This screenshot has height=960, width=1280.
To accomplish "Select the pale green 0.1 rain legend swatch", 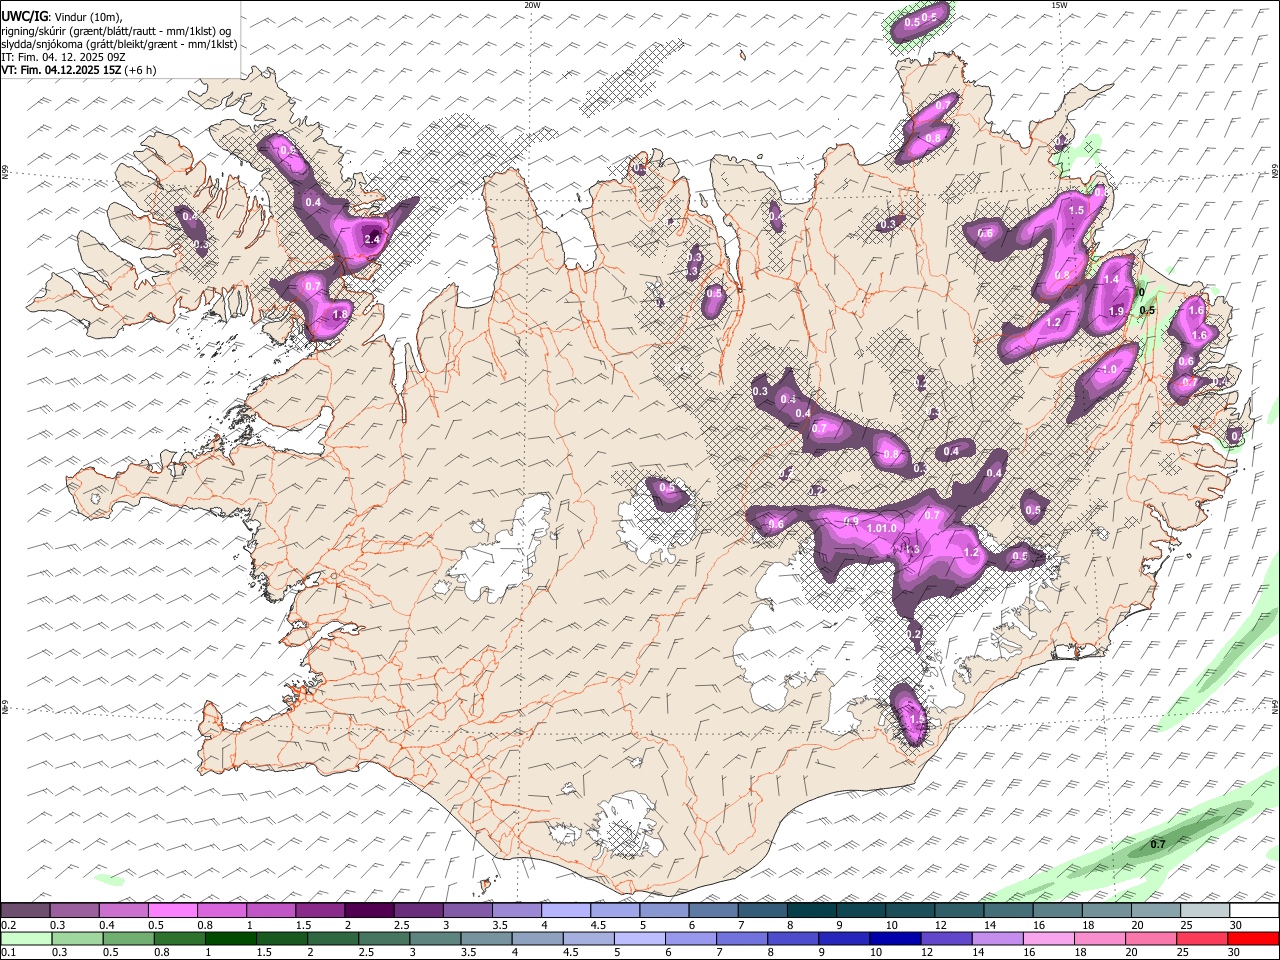I will click(26, 938).
